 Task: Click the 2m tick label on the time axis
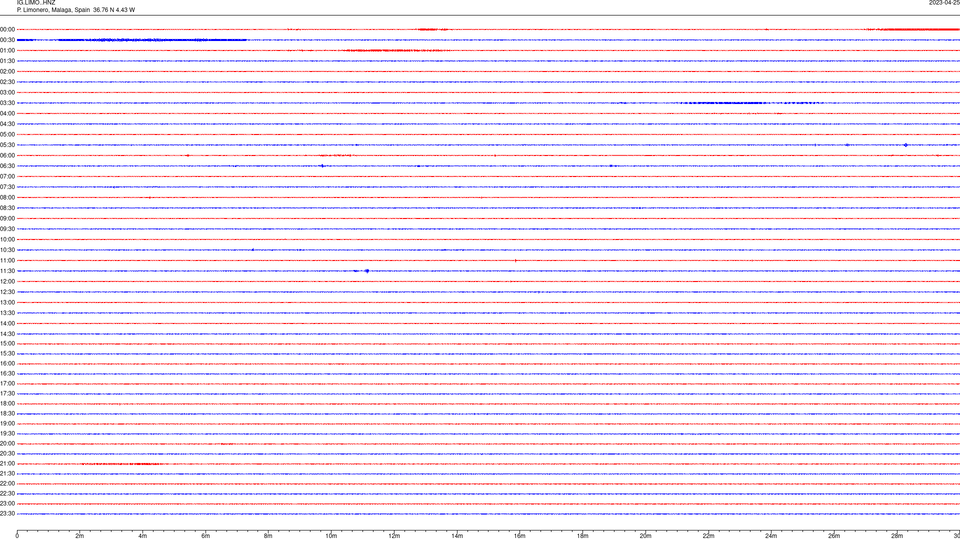point(80,536)
